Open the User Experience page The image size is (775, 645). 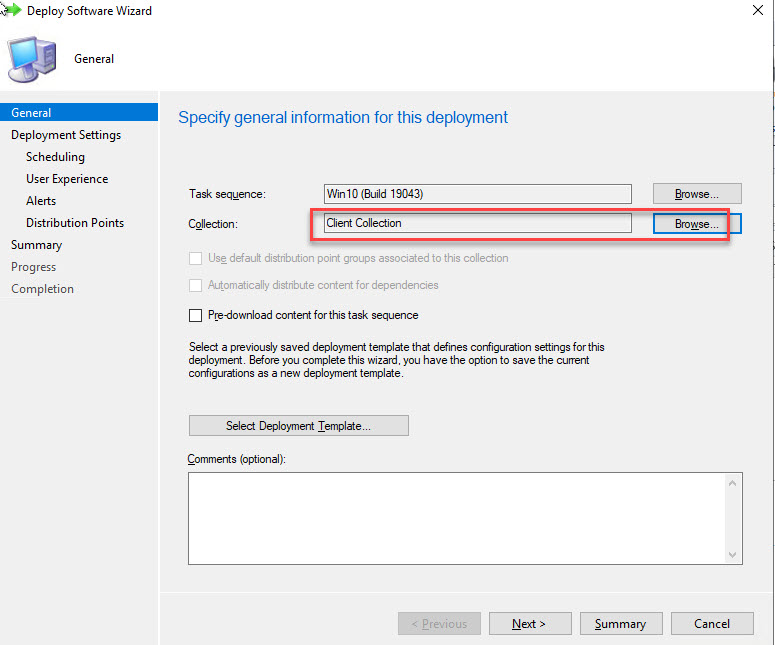coord(67,179)
